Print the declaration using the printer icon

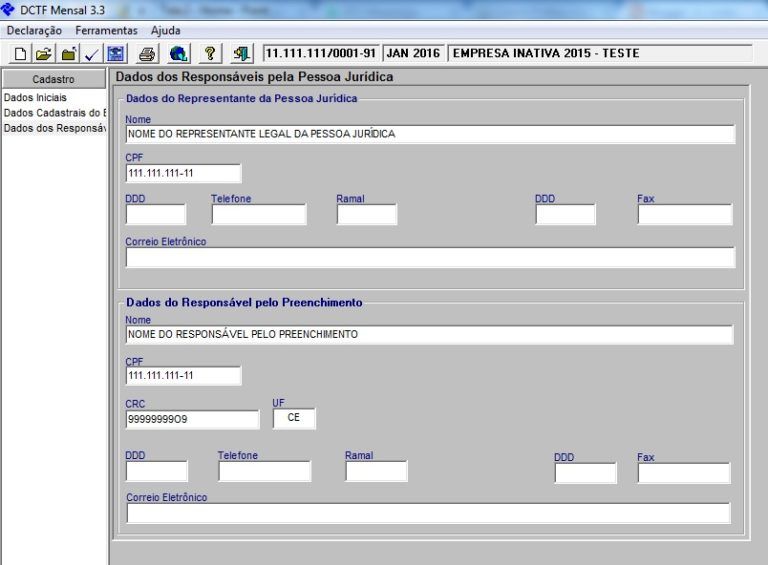point(147,53)
